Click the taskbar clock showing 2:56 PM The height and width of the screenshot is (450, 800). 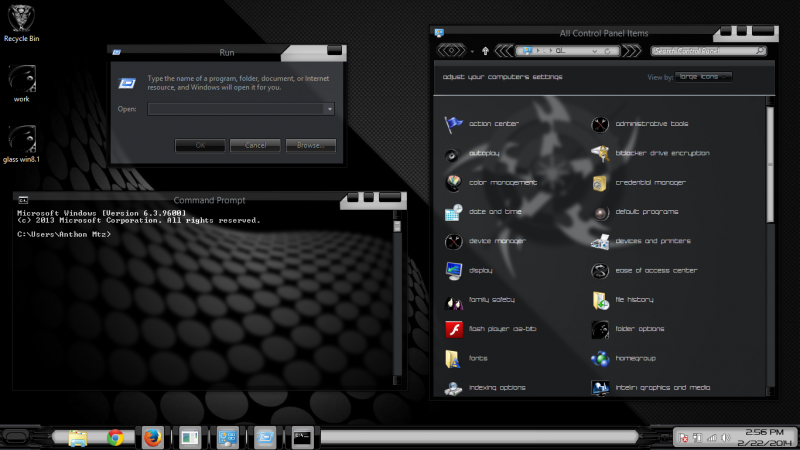coord(764,437)
